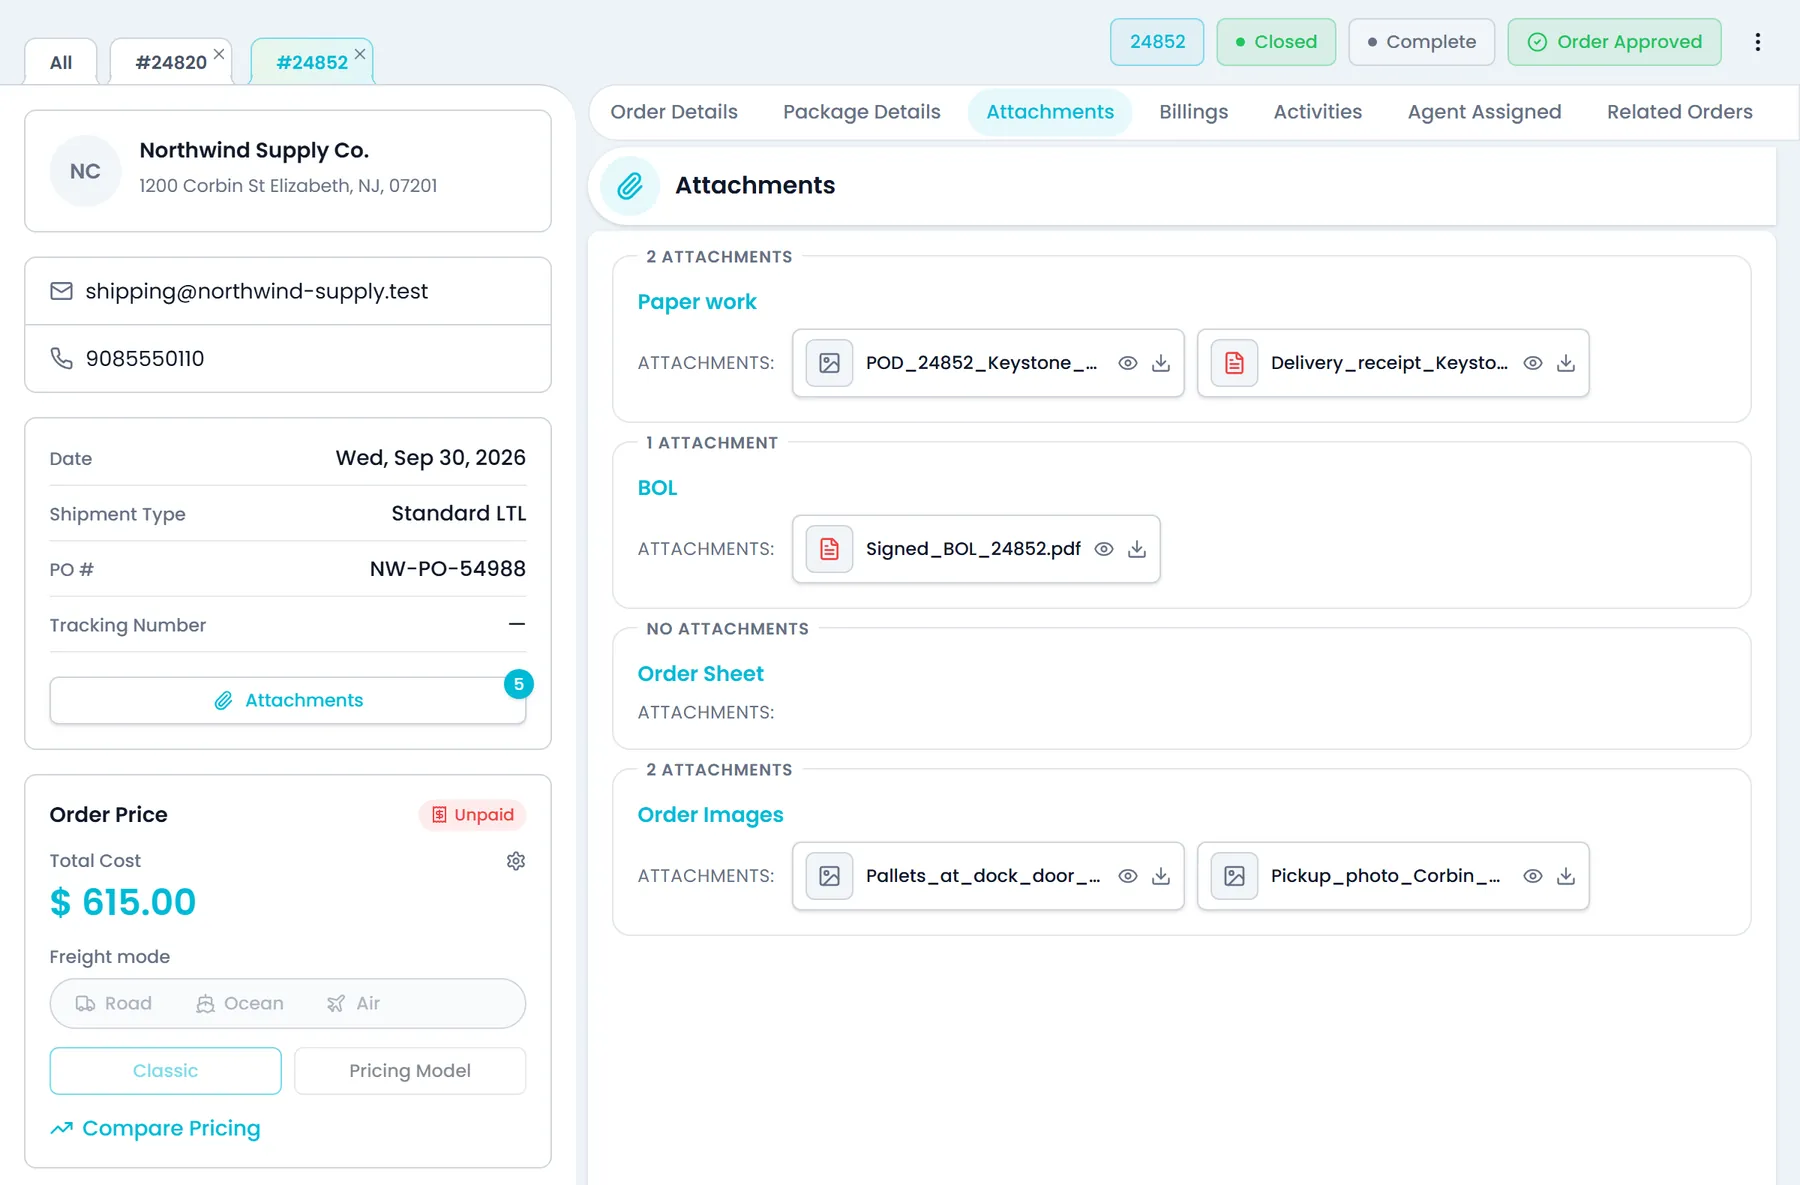Open the Agent Assigned tab
Image resolution: width=1800 pixels, height=1185 pixels.
1485,112
